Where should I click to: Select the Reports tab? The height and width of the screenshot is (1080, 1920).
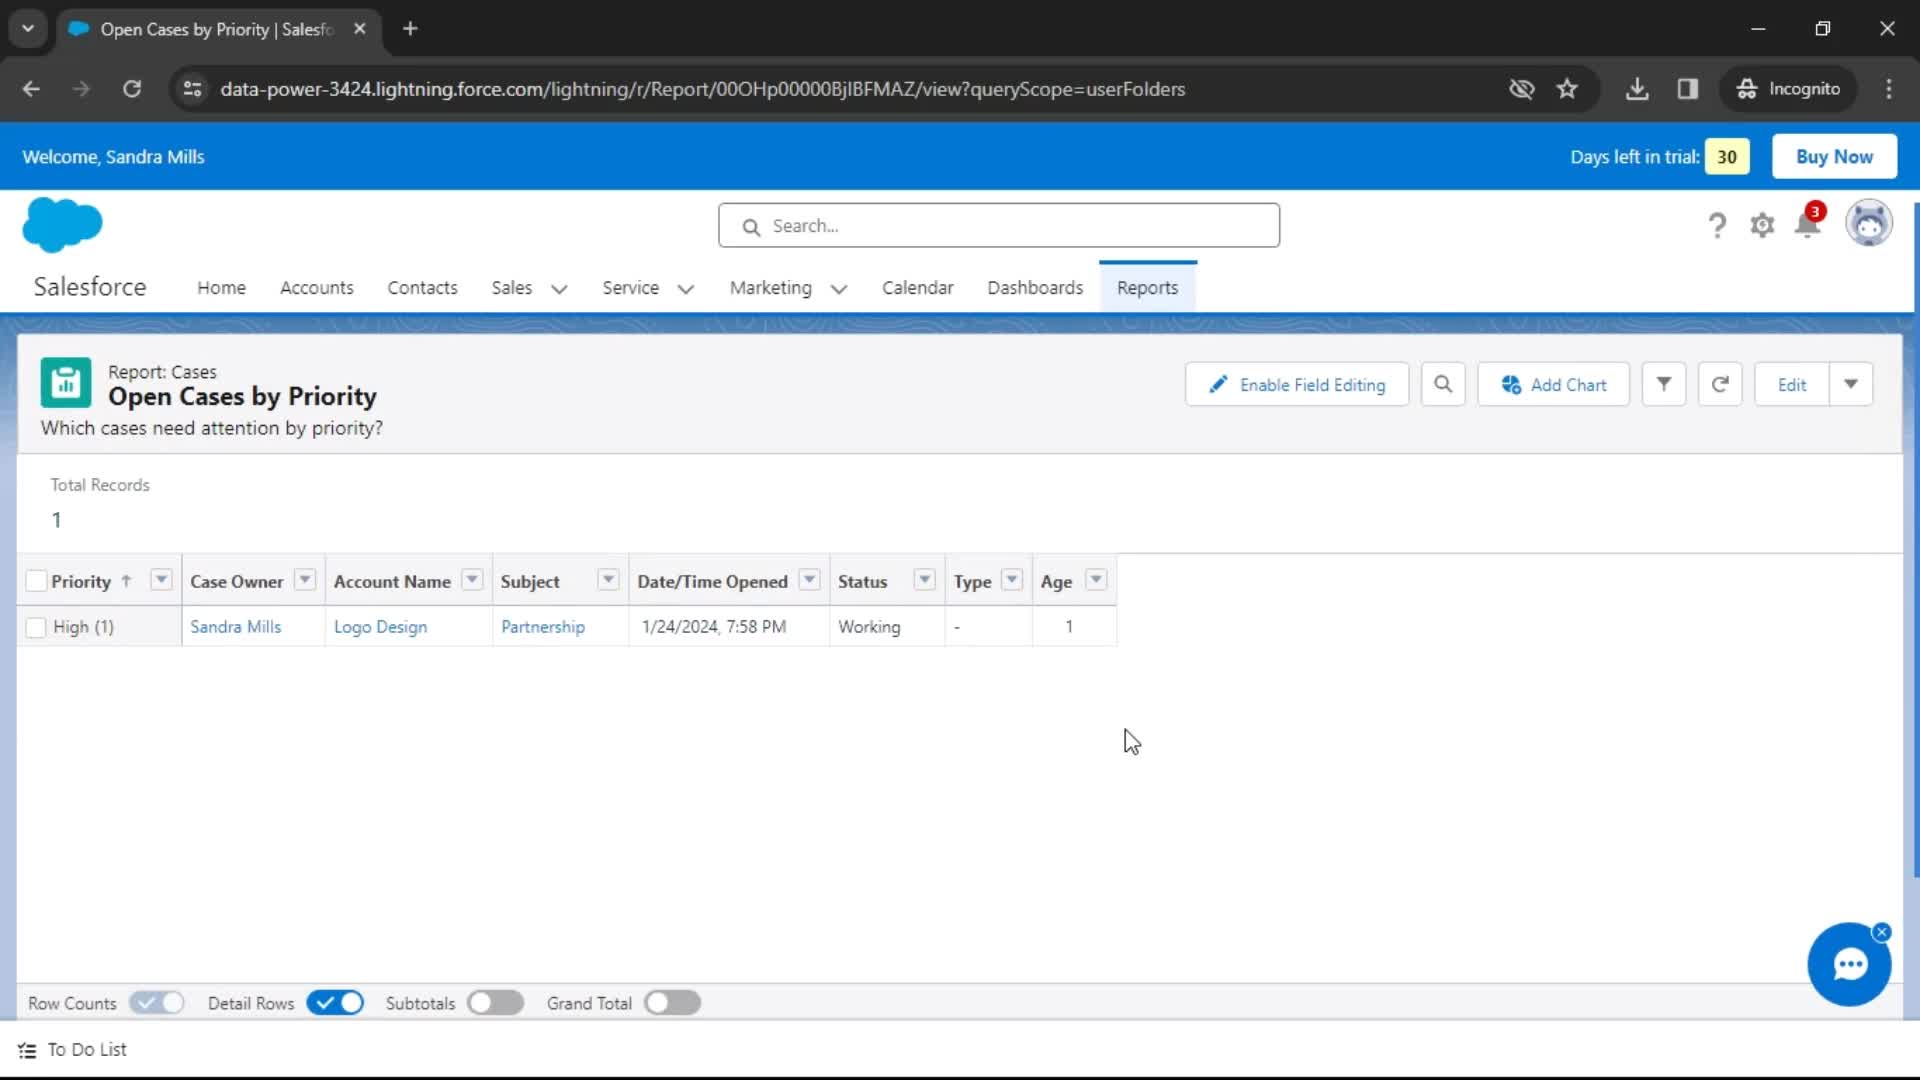(1148, 288)
